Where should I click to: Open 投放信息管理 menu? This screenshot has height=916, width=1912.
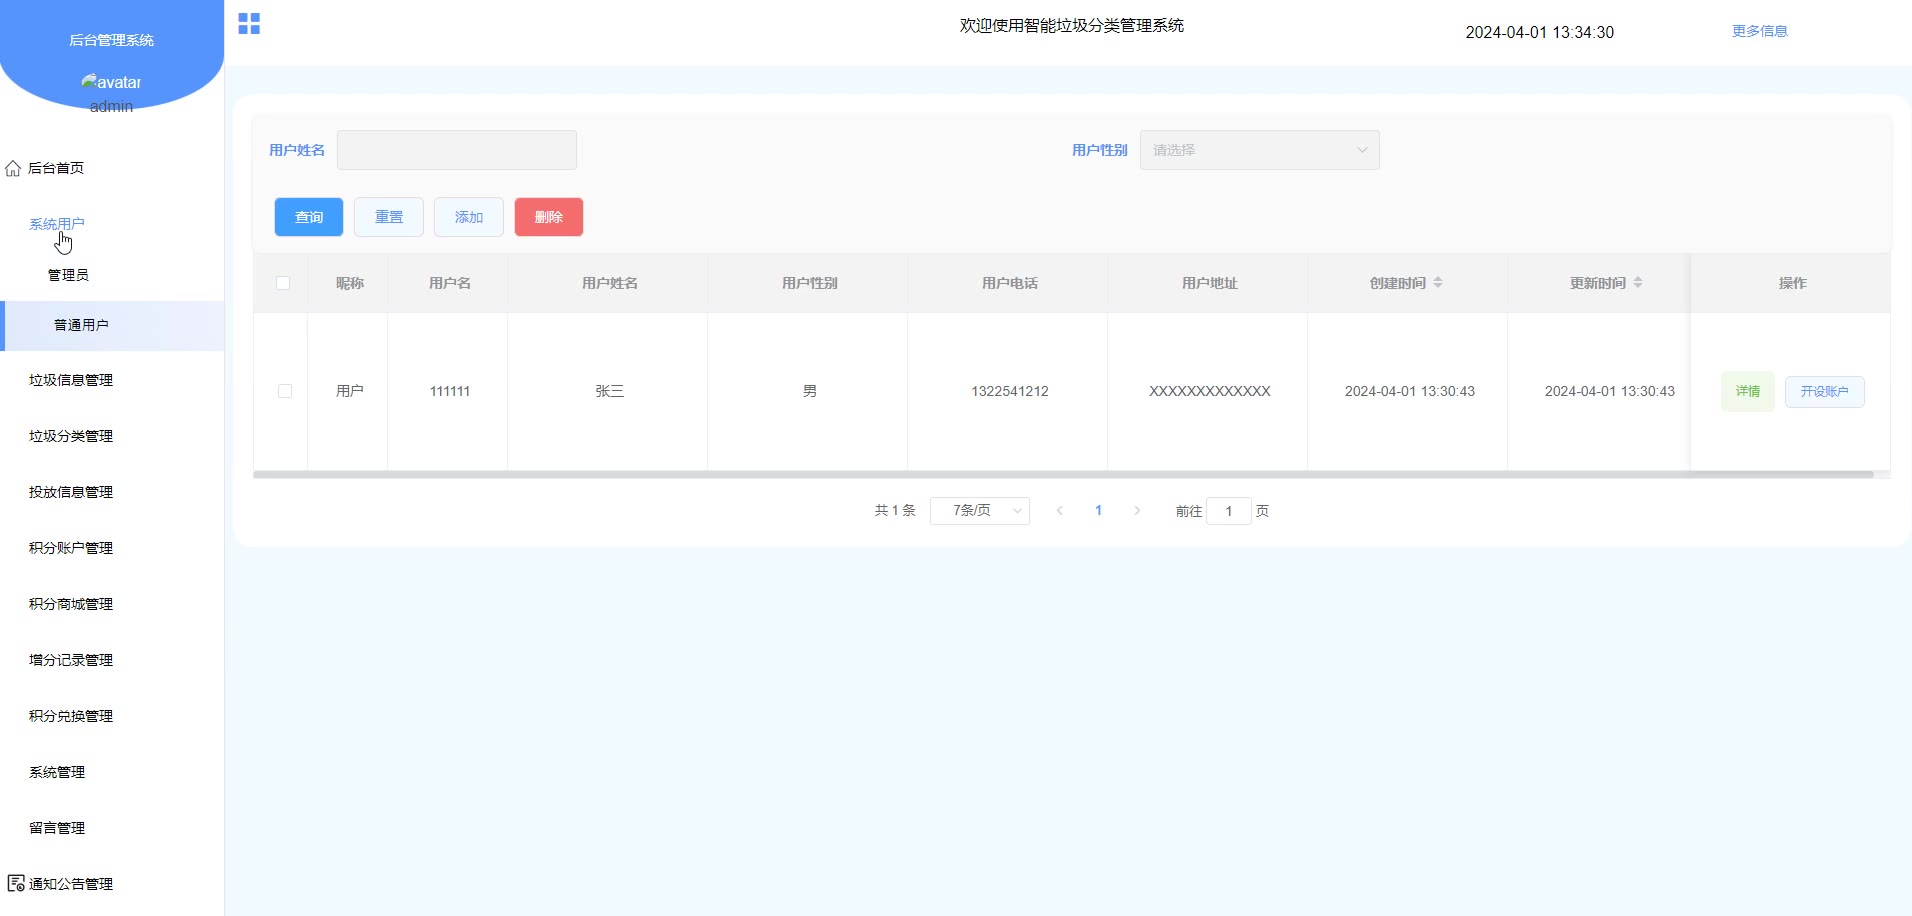coord(71,492)
